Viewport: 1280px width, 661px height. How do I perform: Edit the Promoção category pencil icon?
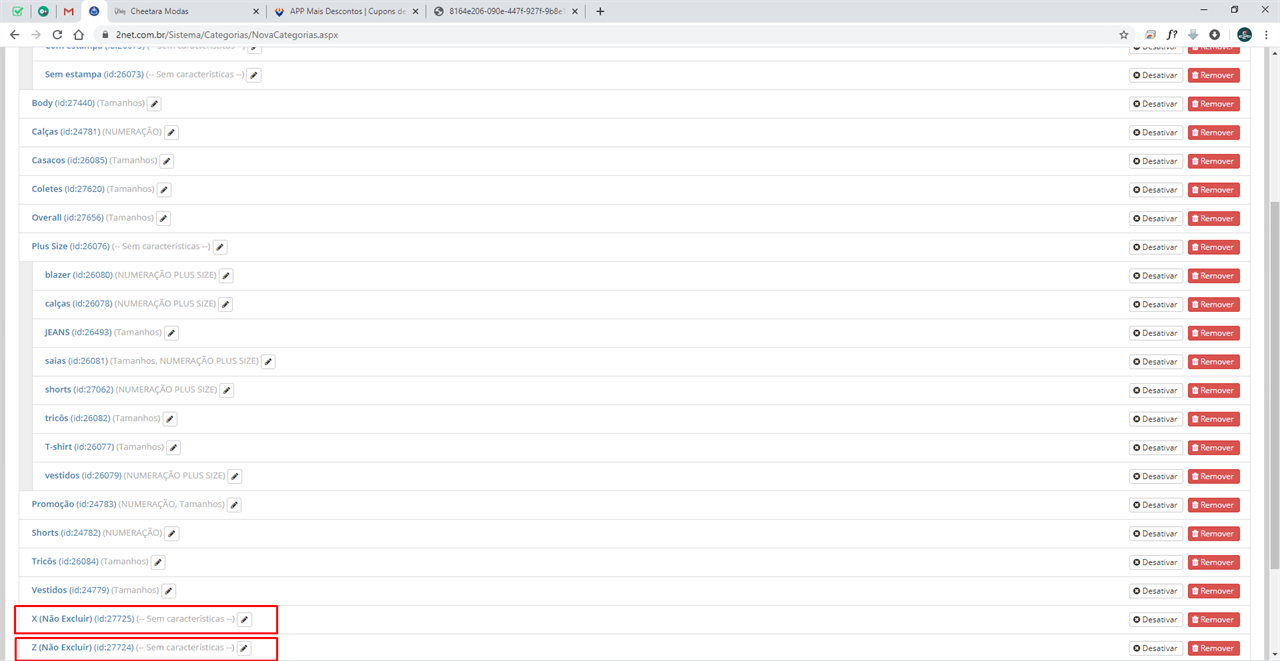click(234, 505)
